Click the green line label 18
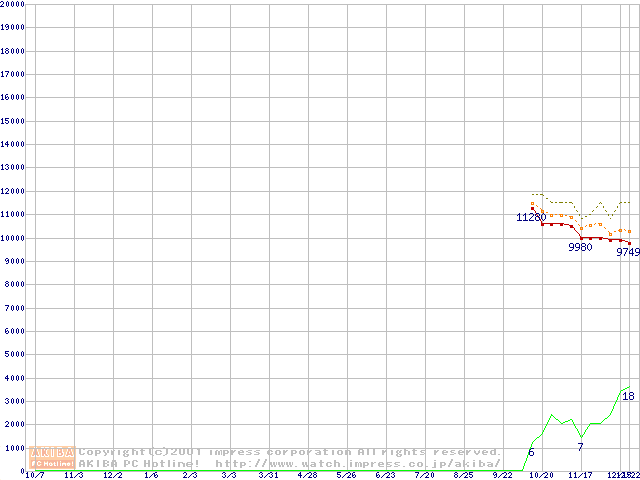Screen dimensions: 640x480 [628, 396]
